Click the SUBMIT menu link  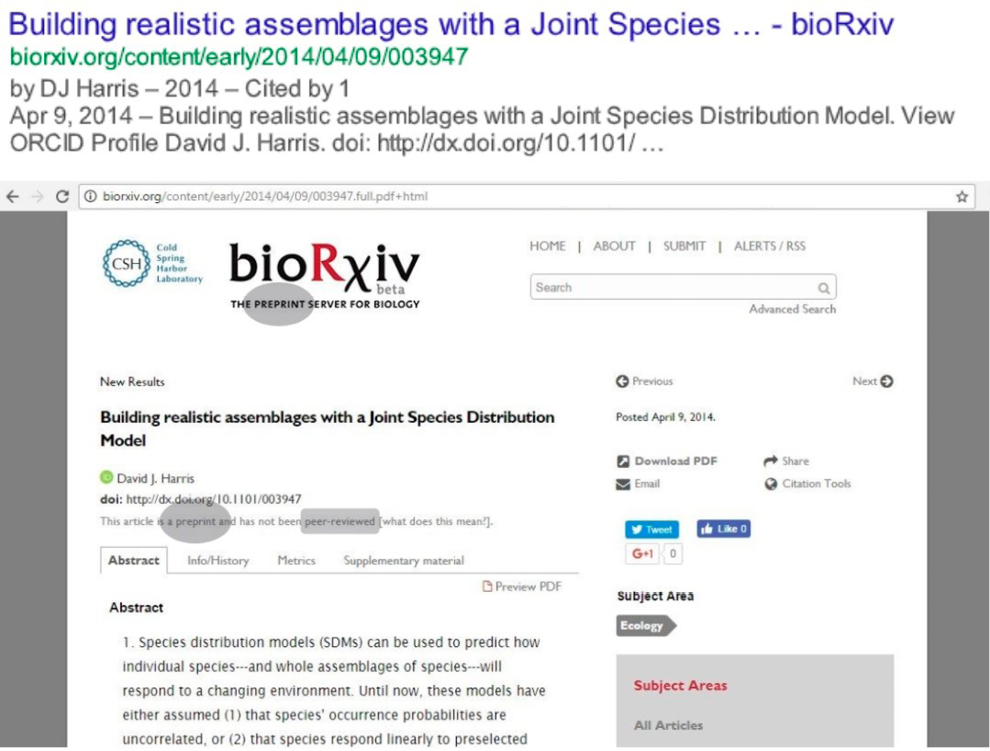pyautogui.click(x=684, y=245)
